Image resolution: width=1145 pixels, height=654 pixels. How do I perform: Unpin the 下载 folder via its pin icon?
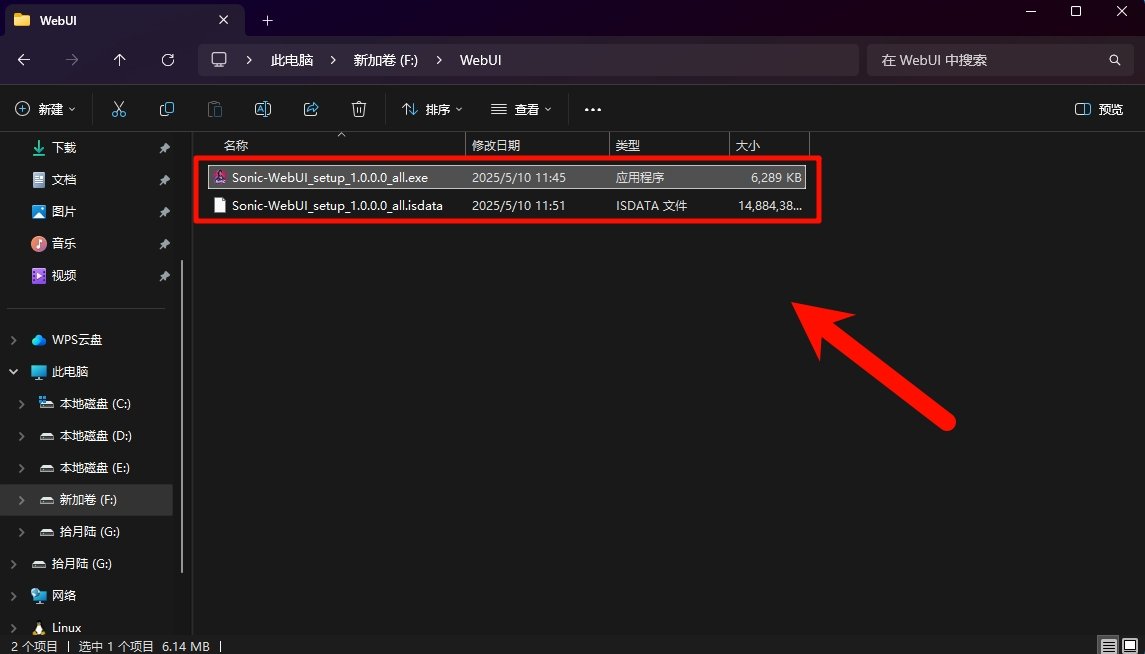coord(163,147)
